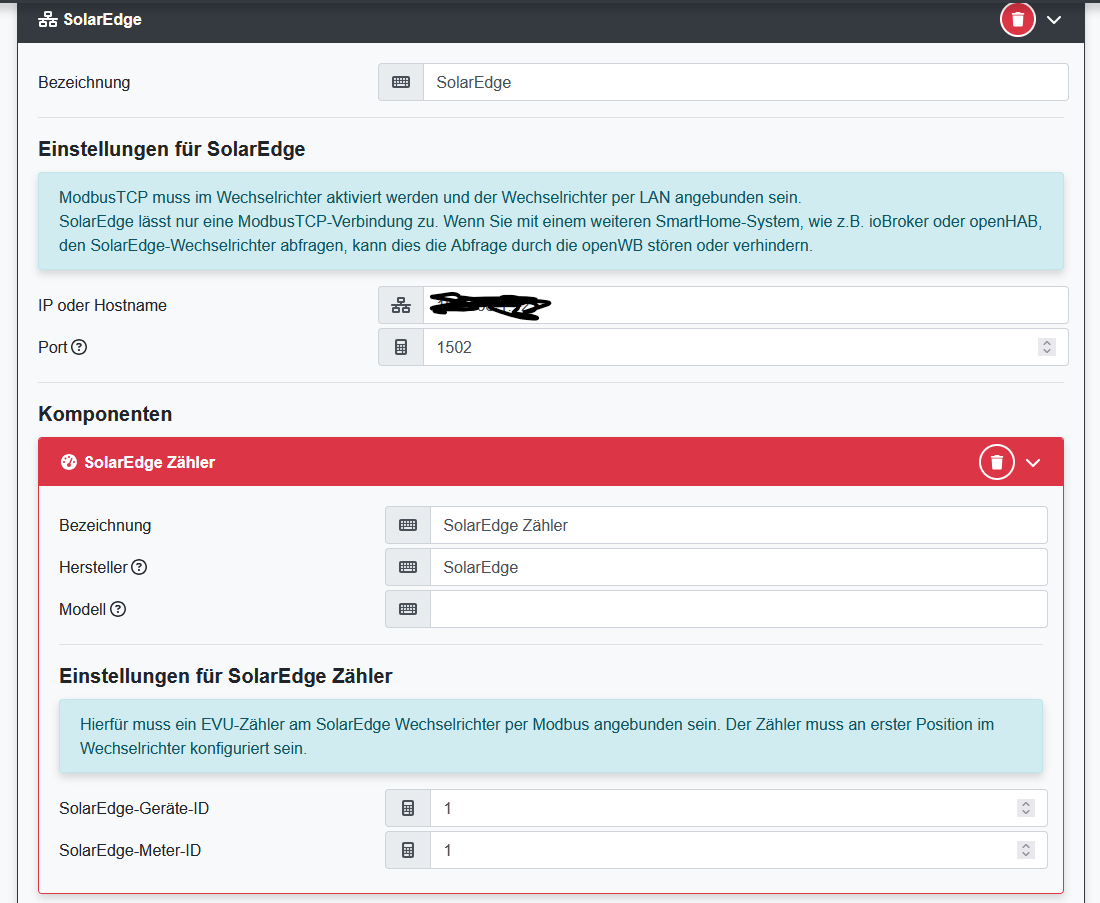Click the IP oder Hostname label
Image resolution: width=1100 pixels, height=903 pixels.
tap(102, 305)
